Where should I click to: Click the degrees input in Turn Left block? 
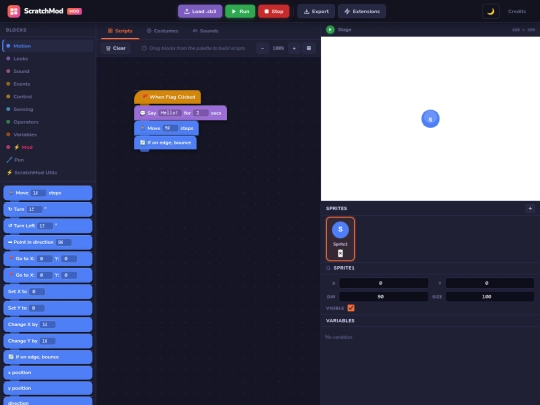(x=44, y=226)
